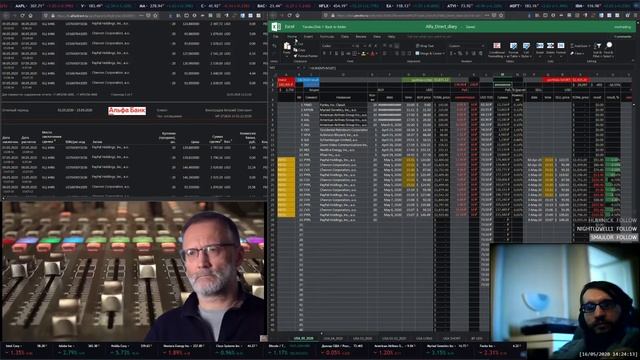Screen dimensions: 640x360
Task: Open Sort & Filter options
Action: [x=598, y=50]
